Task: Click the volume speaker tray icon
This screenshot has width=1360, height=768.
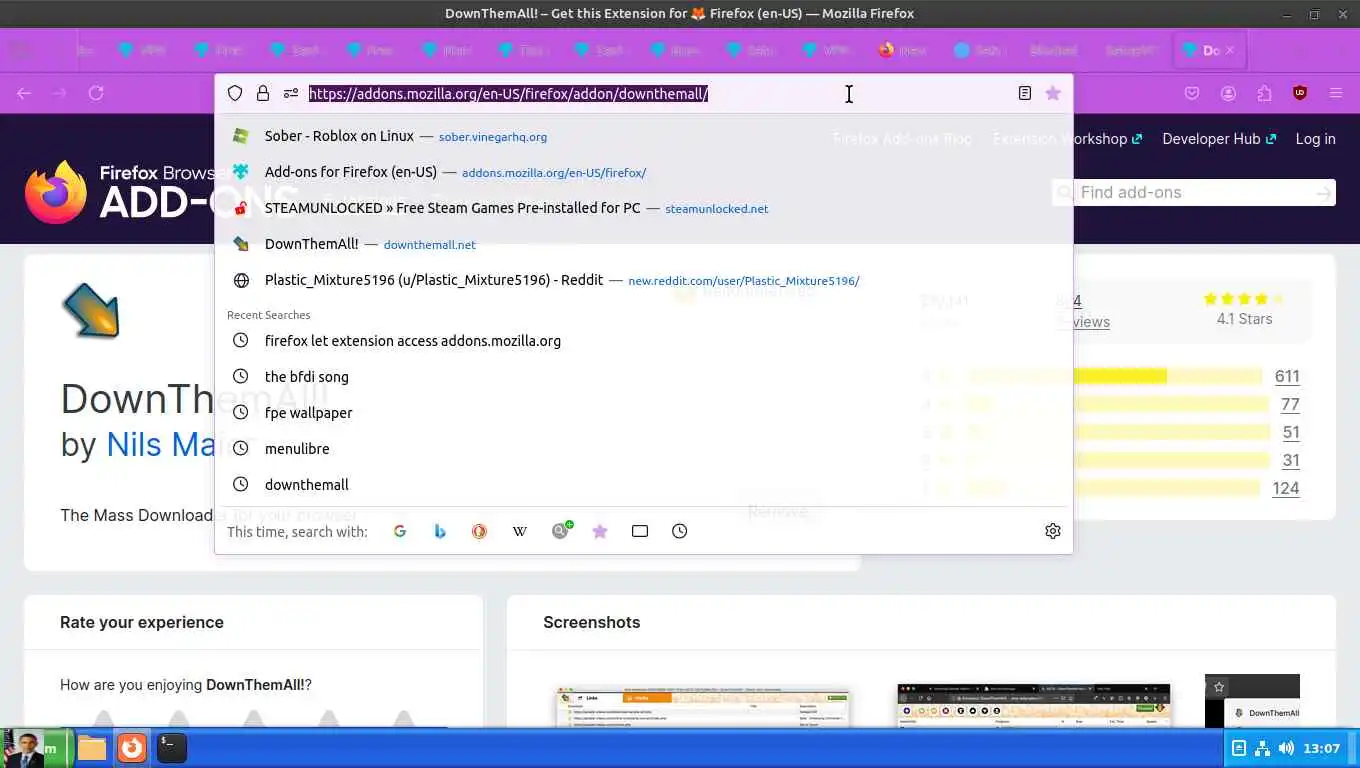Action: [x=1286, y=748]
